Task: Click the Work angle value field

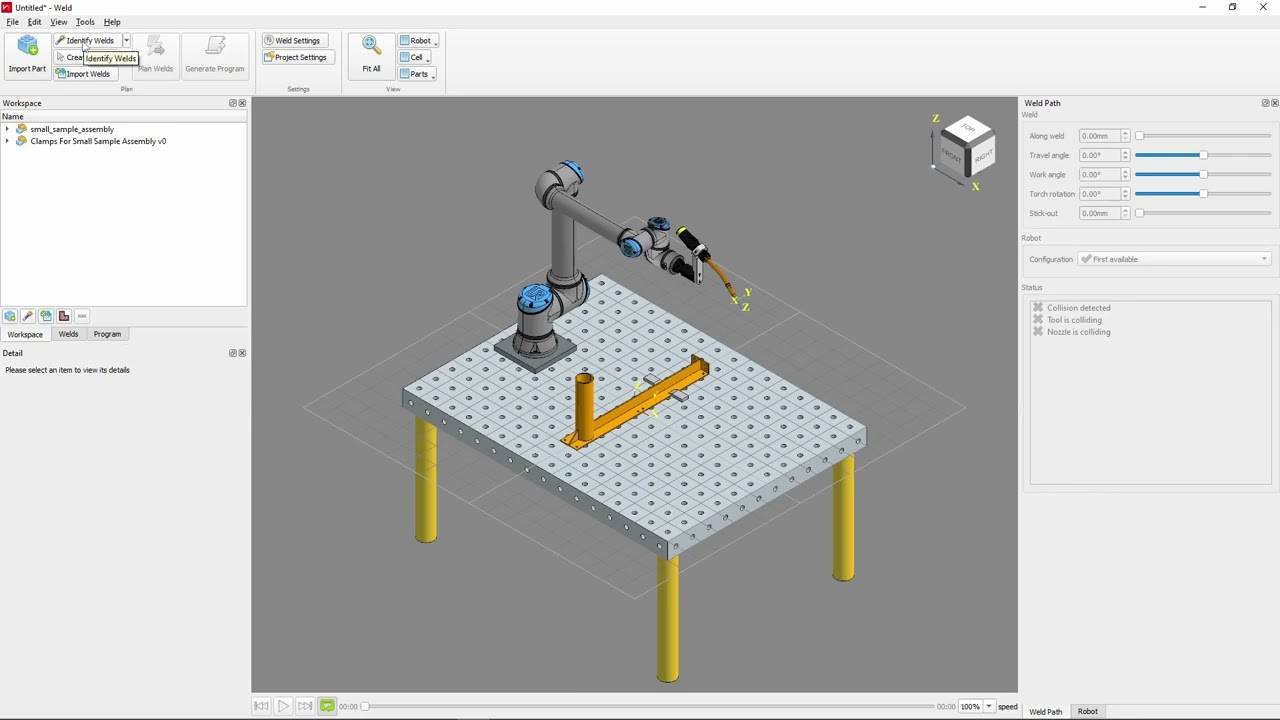Action: click(1099, 175)
